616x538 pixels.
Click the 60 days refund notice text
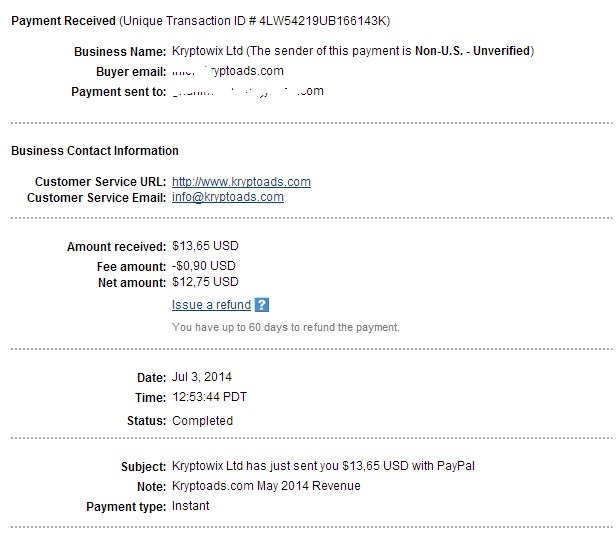point(286,327)
